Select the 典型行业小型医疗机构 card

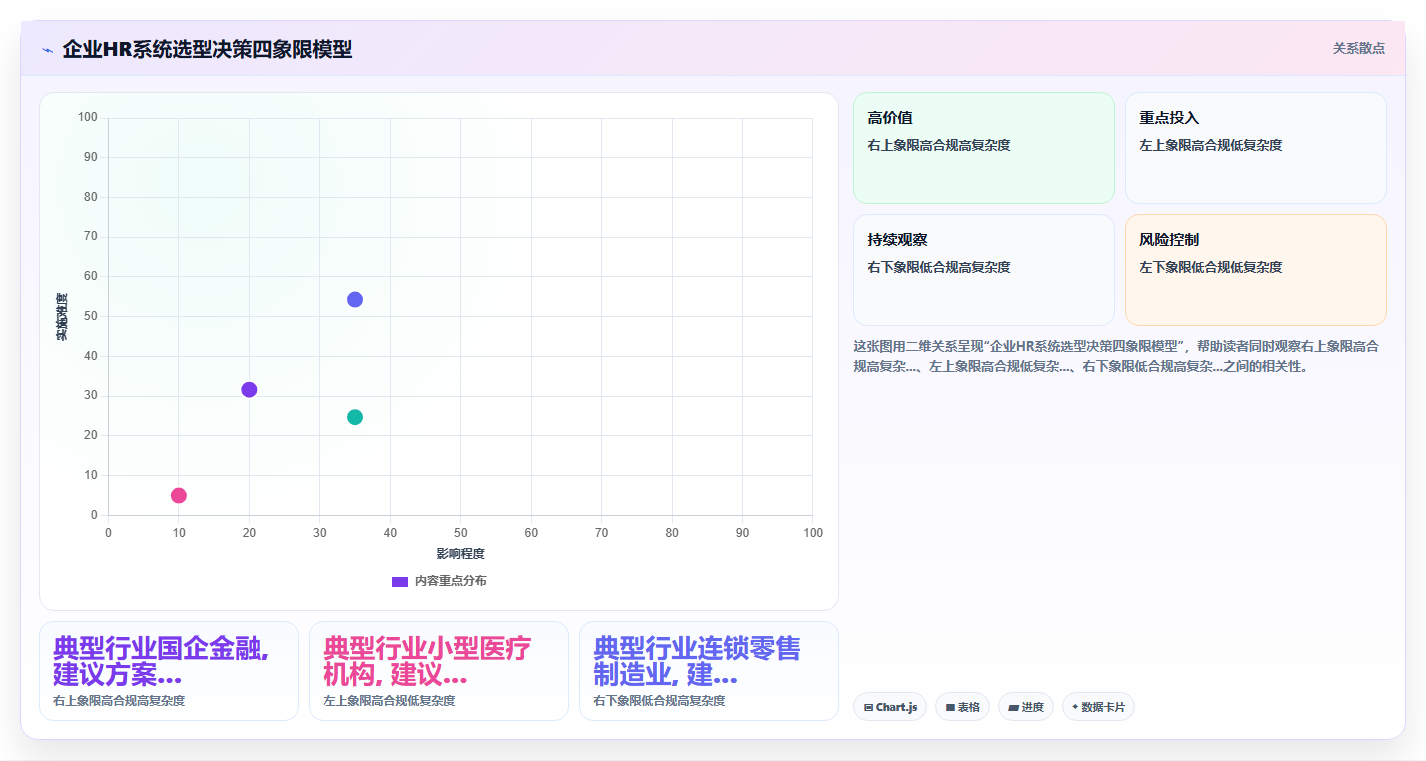(439, 671)
